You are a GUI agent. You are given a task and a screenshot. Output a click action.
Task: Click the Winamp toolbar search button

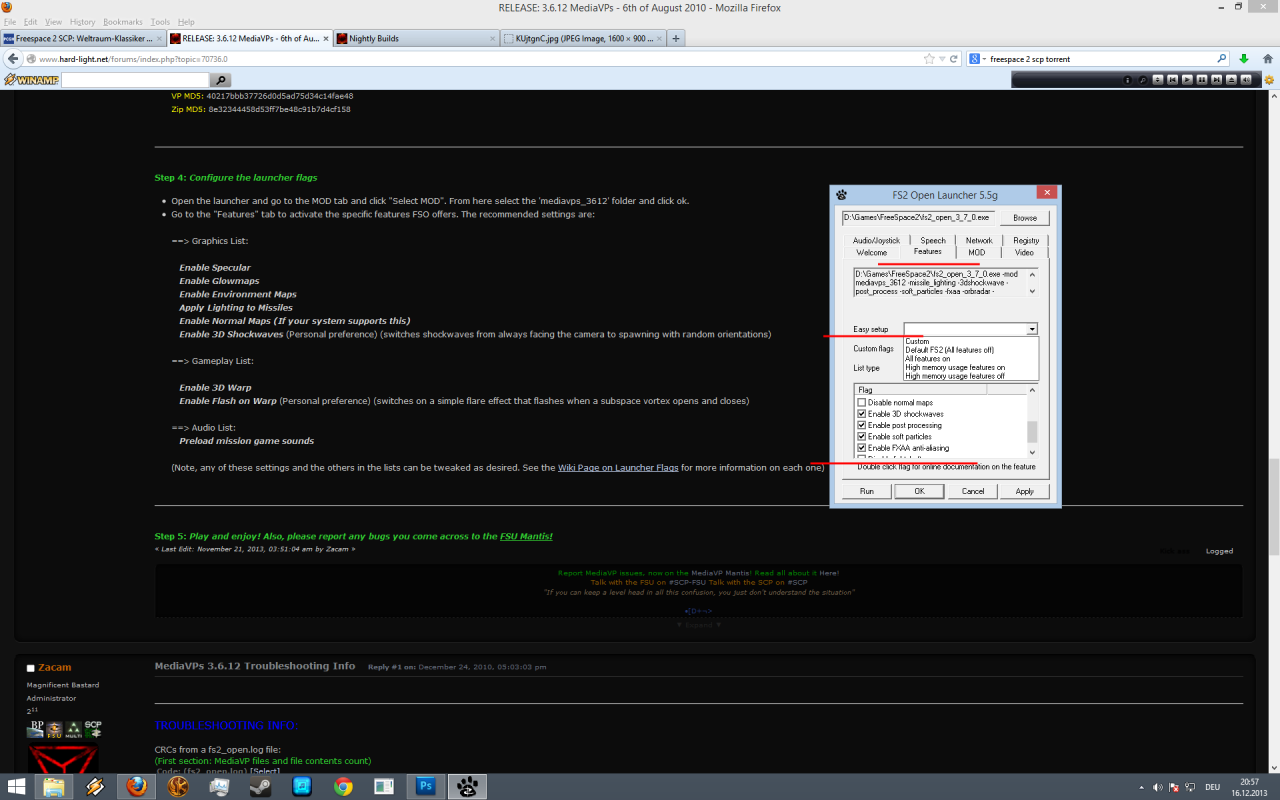click(x=221, y=80)
